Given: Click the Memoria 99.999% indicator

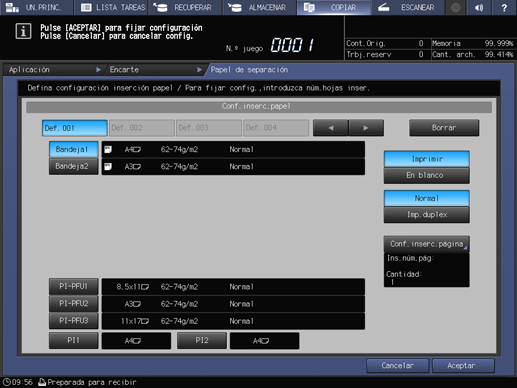Looking at the screenshot, I should (x=473, y=43).
